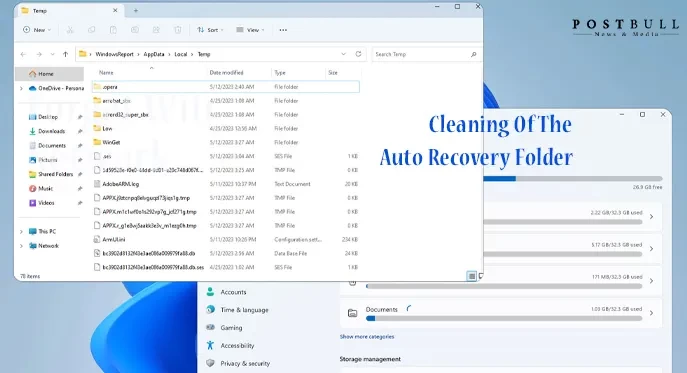Select the .opera folder
Image resolution: width=687 pixels, height=373 pixels.
pyautogui.click(x=226, y=87)
